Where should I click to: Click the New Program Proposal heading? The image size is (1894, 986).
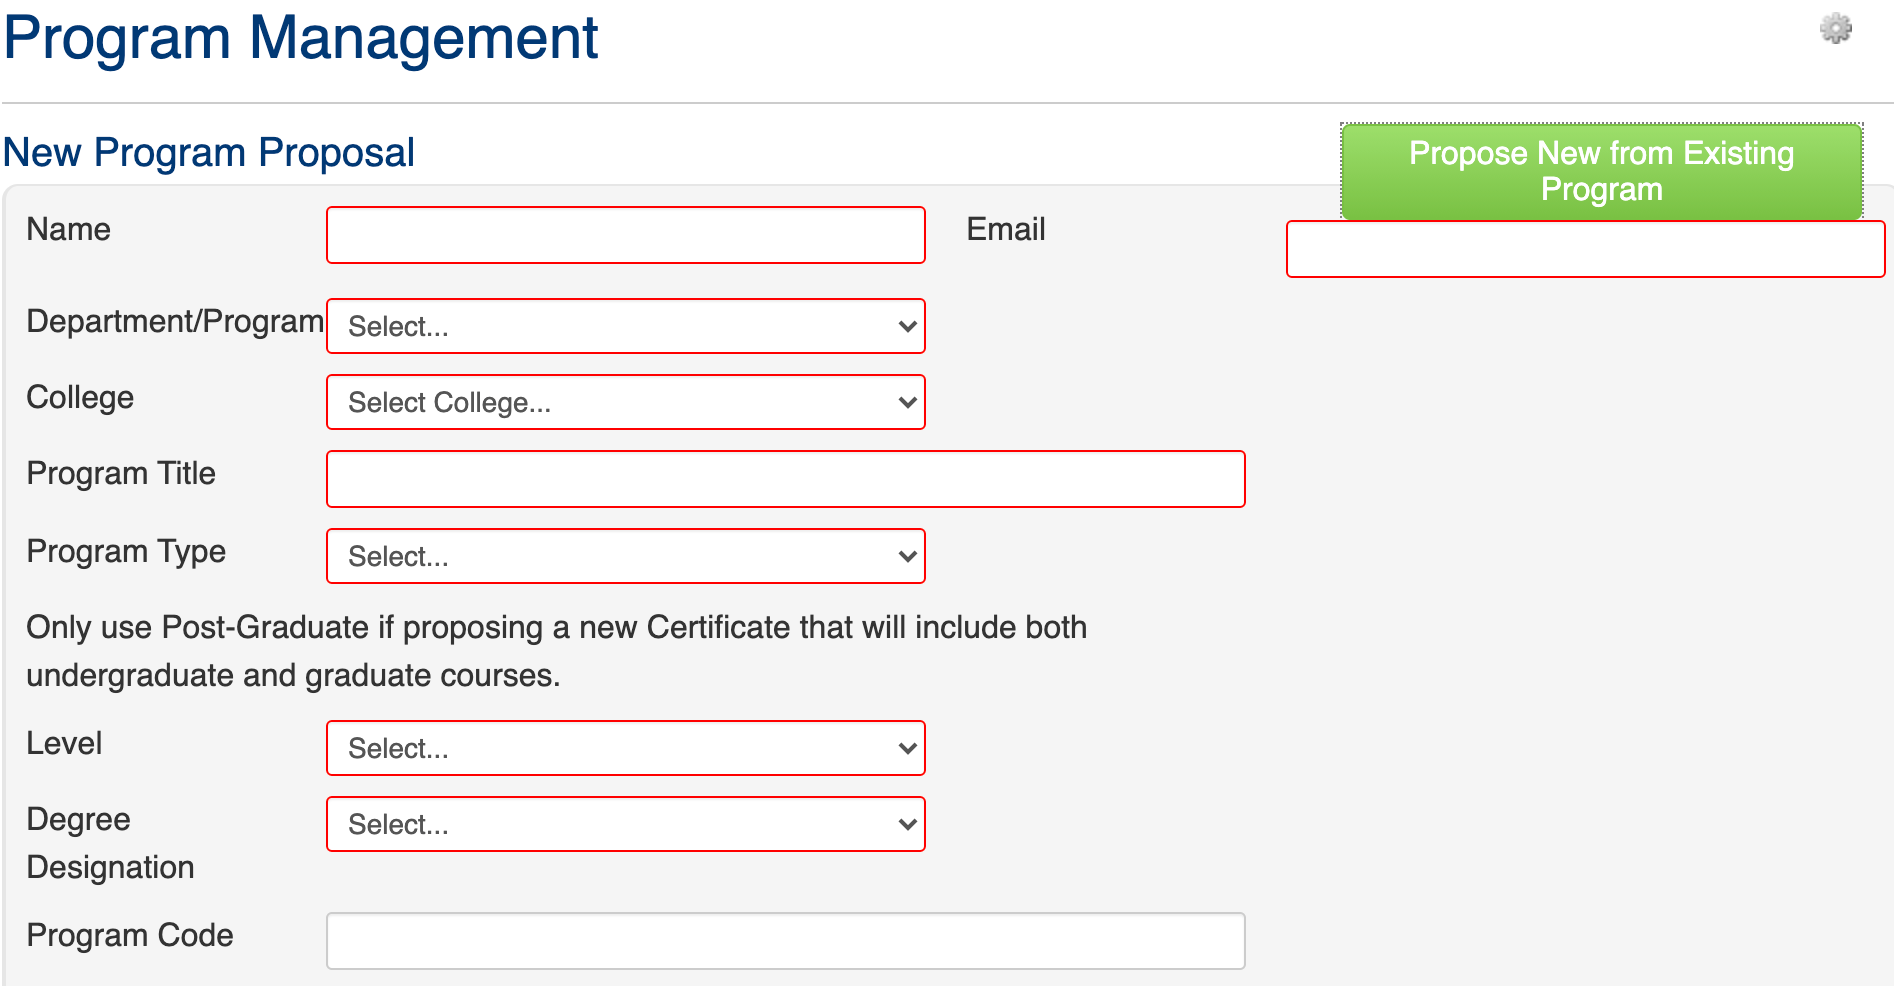208,153
